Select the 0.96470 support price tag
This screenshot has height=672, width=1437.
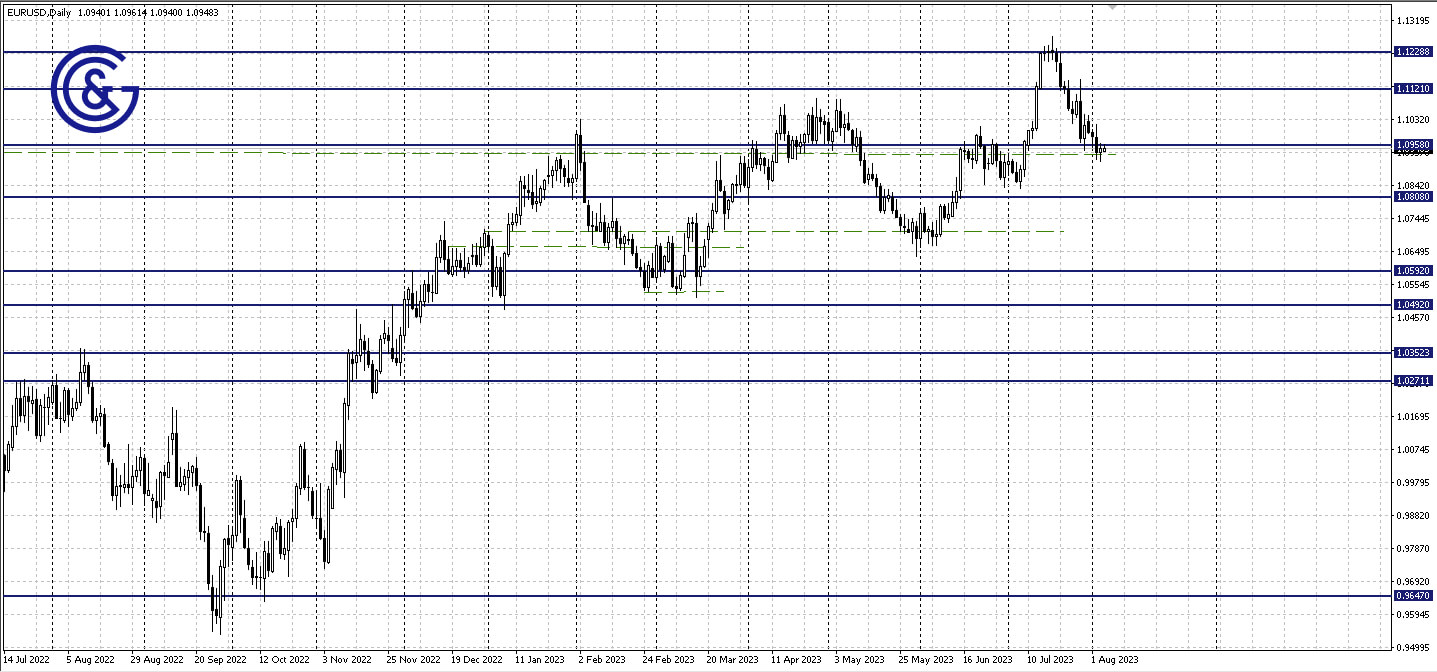tap(1411, 595)
